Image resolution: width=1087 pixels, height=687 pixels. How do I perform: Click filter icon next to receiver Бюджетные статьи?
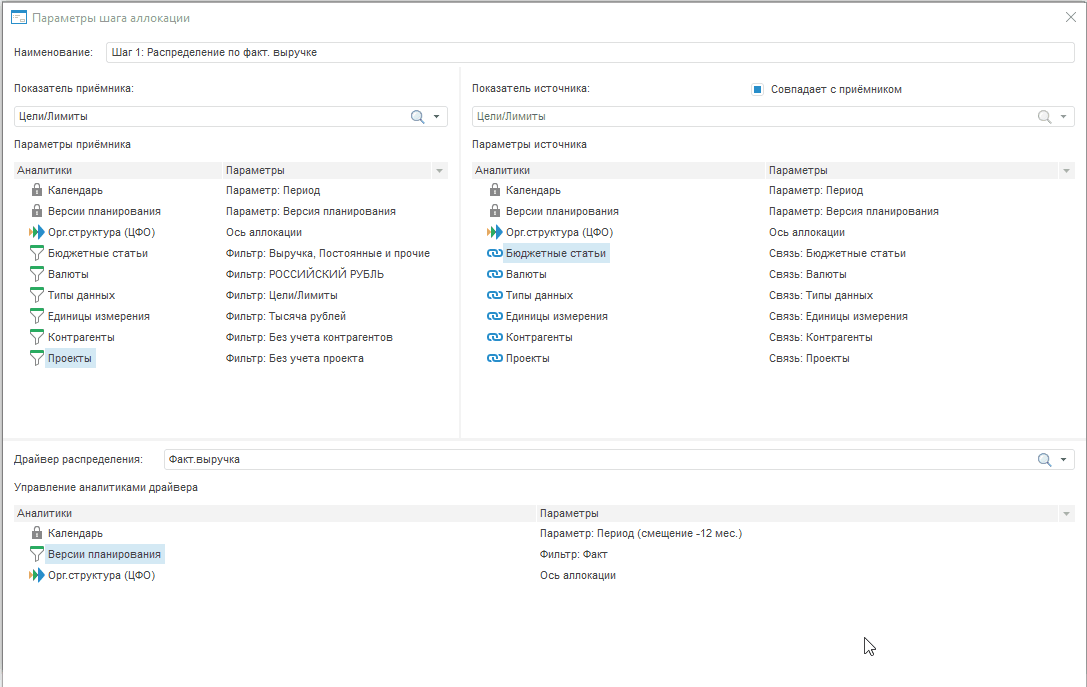tap(37, 253)
